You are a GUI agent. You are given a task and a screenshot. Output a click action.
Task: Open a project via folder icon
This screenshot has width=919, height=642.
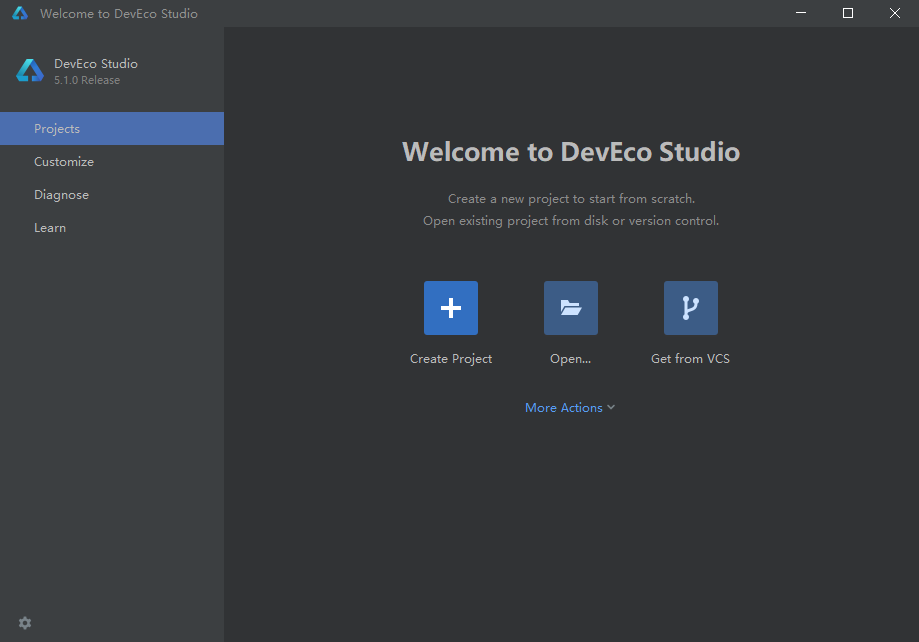coord(571,308)
